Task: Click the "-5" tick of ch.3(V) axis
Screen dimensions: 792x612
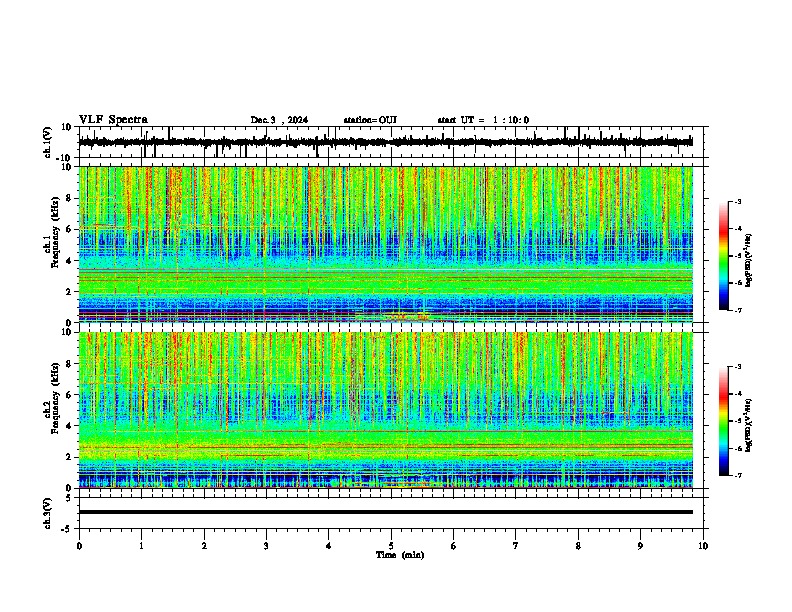Action: click(67, 529)
